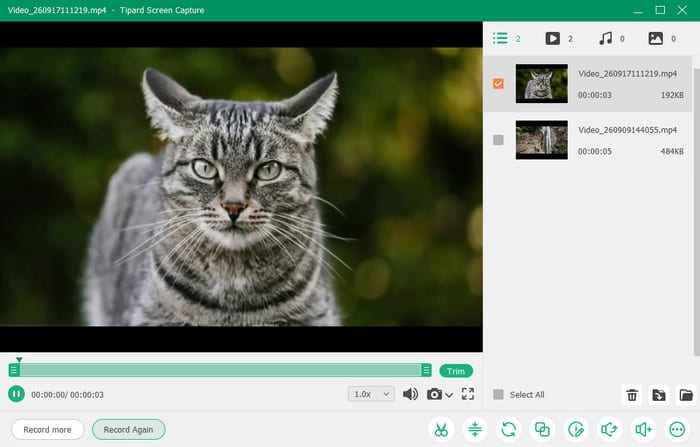
Task: Click the 00:00:05 duration text
Action: [595, 151]
